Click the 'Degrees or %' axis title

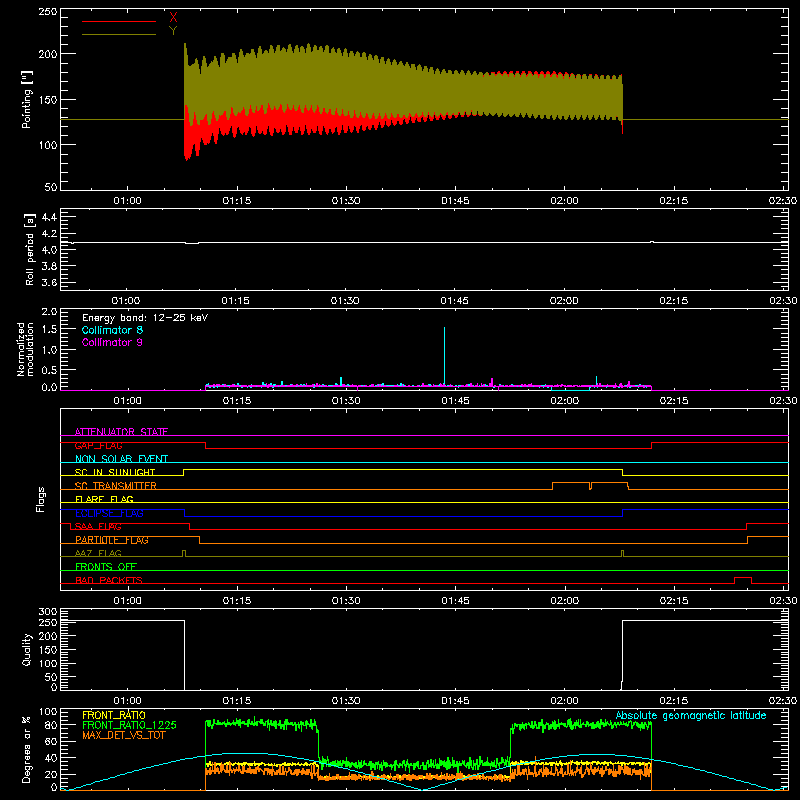[27, 749]
